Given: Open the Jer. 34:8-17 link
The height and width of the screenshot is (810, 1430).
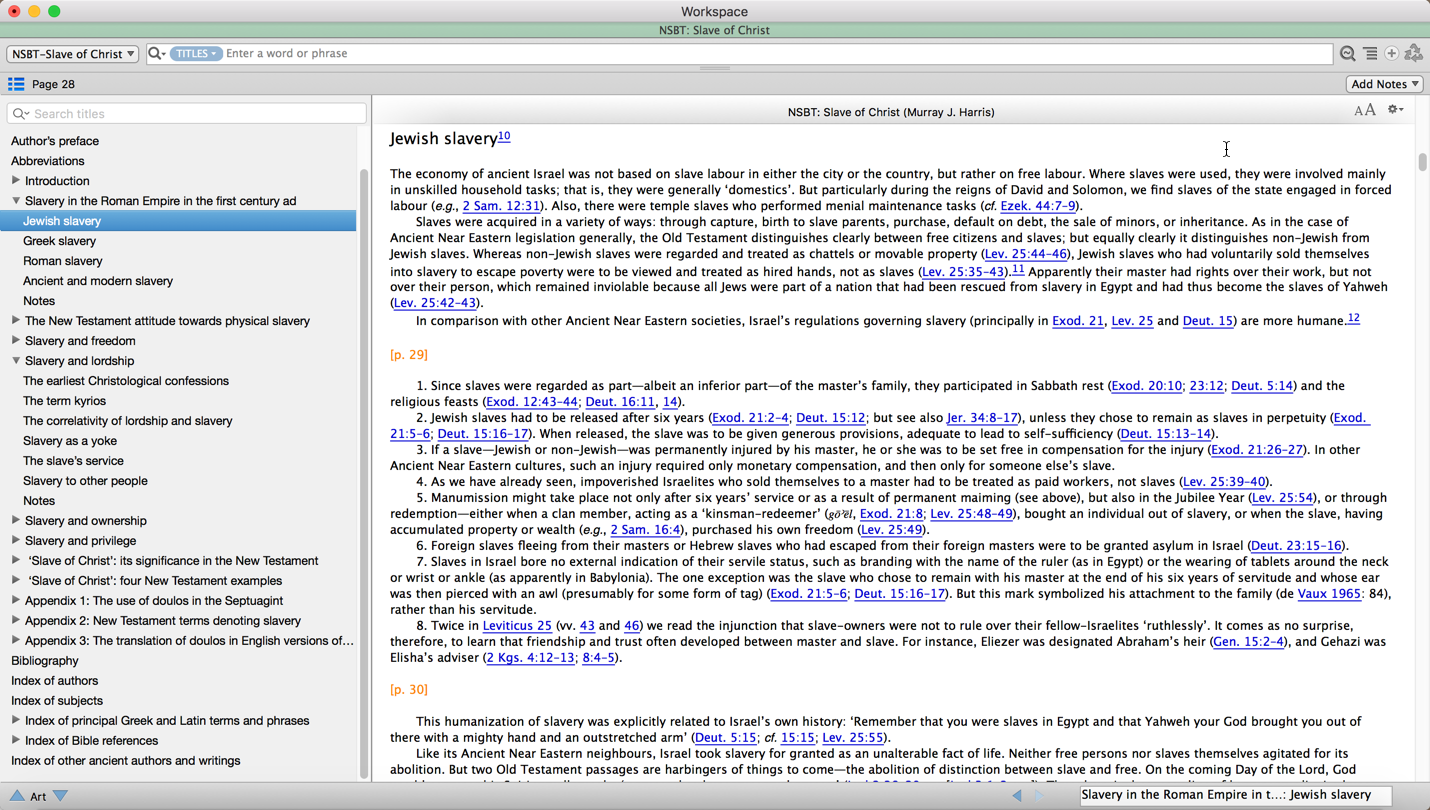Looking at the screenshot, I should 982,418.
